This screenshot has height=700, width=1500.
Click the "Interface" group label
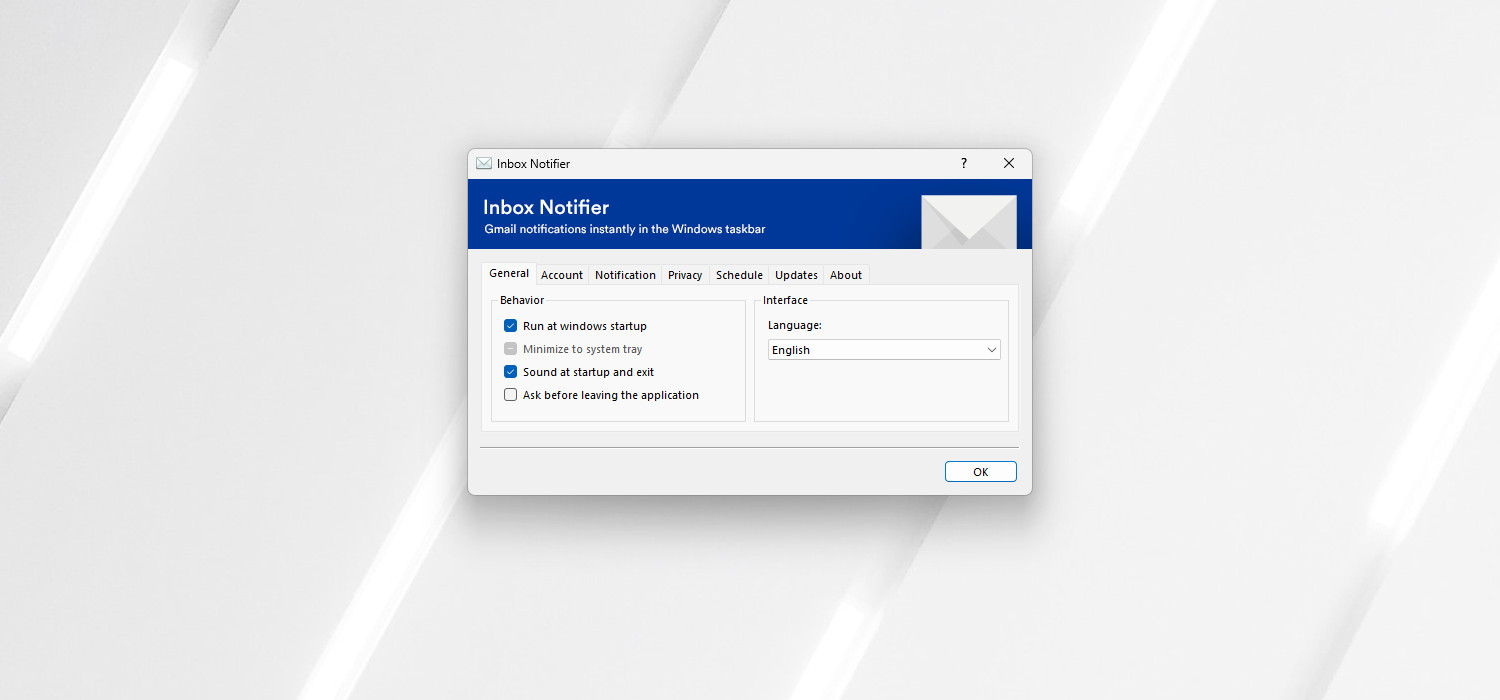785,300
